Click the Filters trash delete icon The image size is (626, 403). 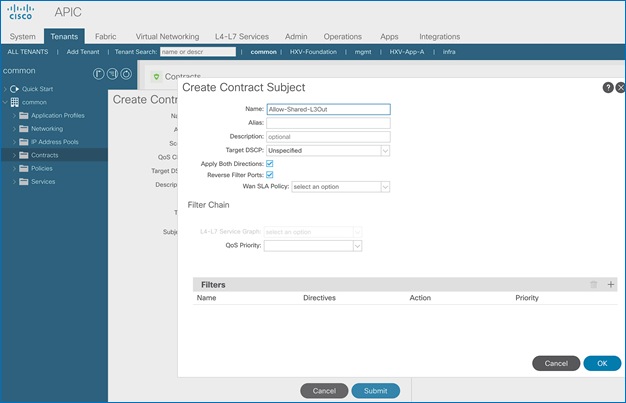tap(594, 284)
